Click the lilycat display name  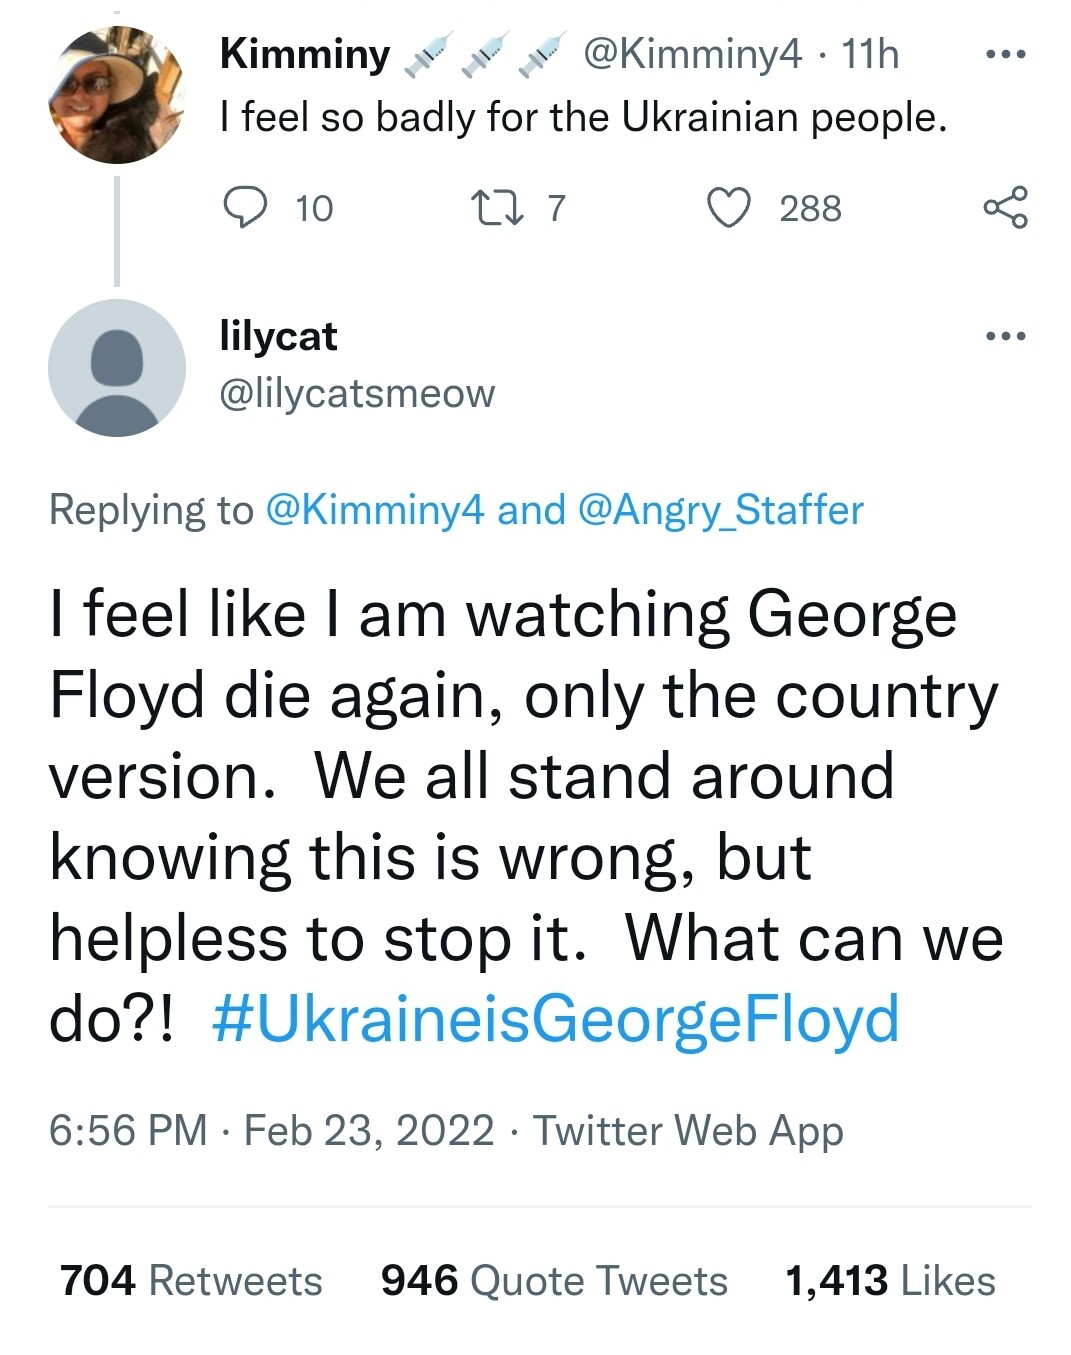click(278, 336)
